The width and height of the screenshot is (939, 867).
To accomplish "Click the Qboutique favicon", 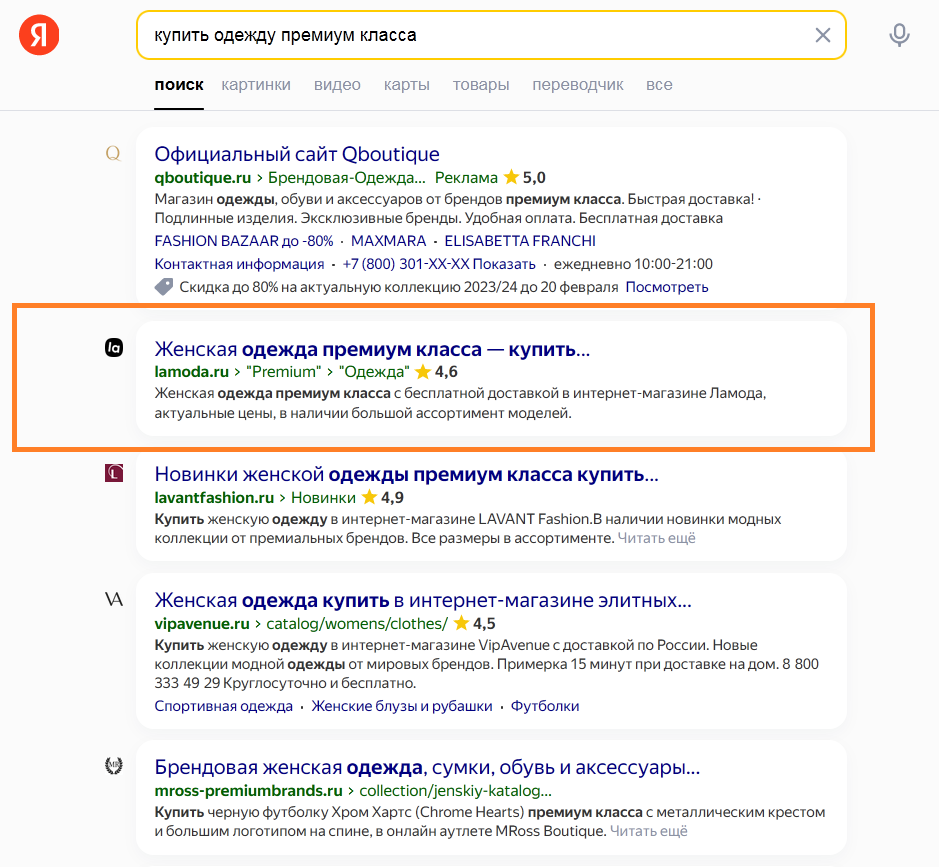I will [113, 154].
